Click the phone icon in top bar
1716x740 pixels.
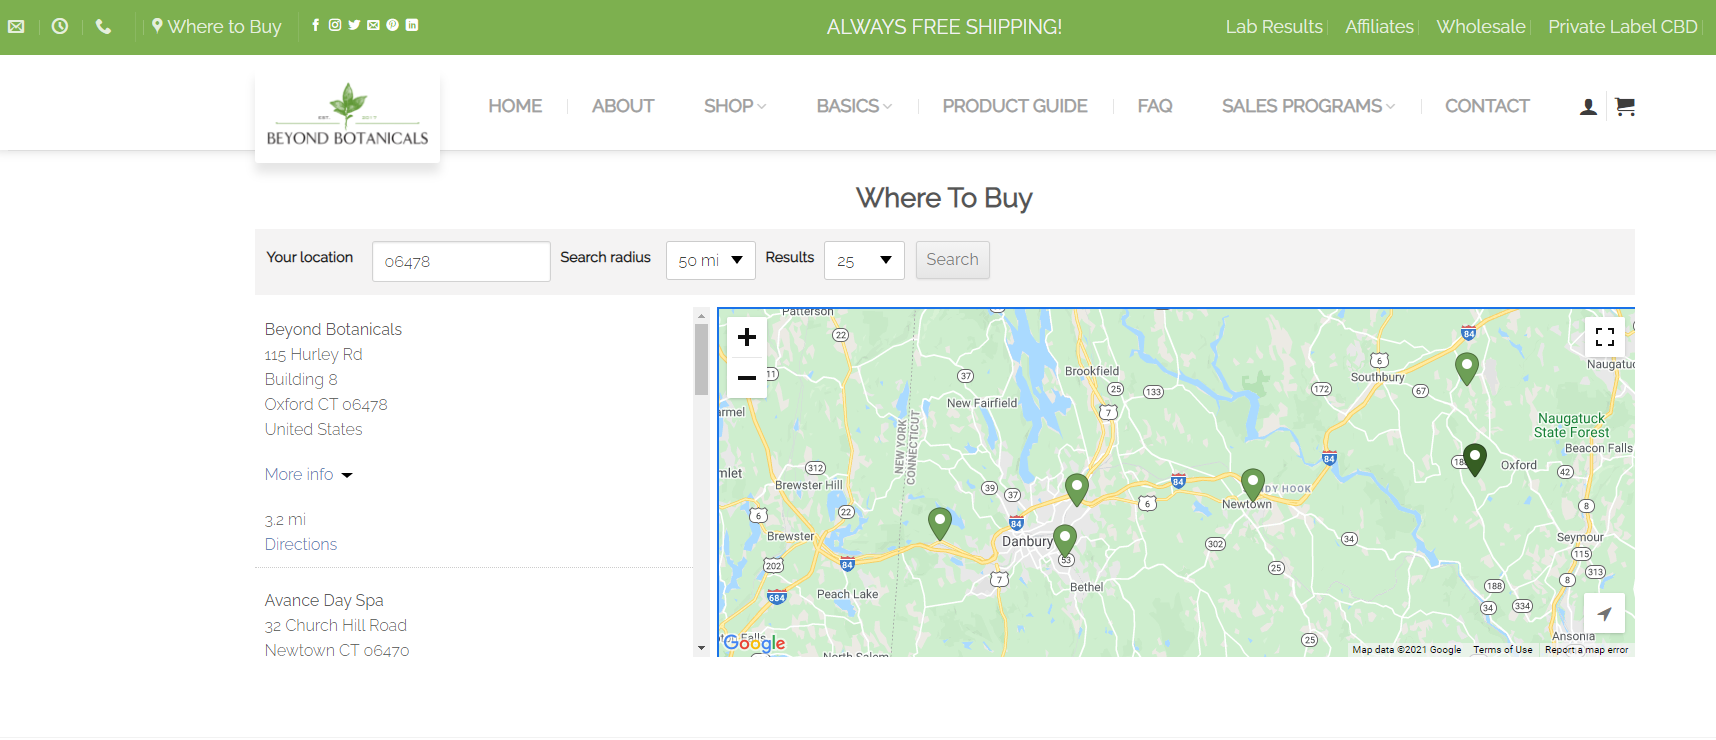click(x=103, y=27)
